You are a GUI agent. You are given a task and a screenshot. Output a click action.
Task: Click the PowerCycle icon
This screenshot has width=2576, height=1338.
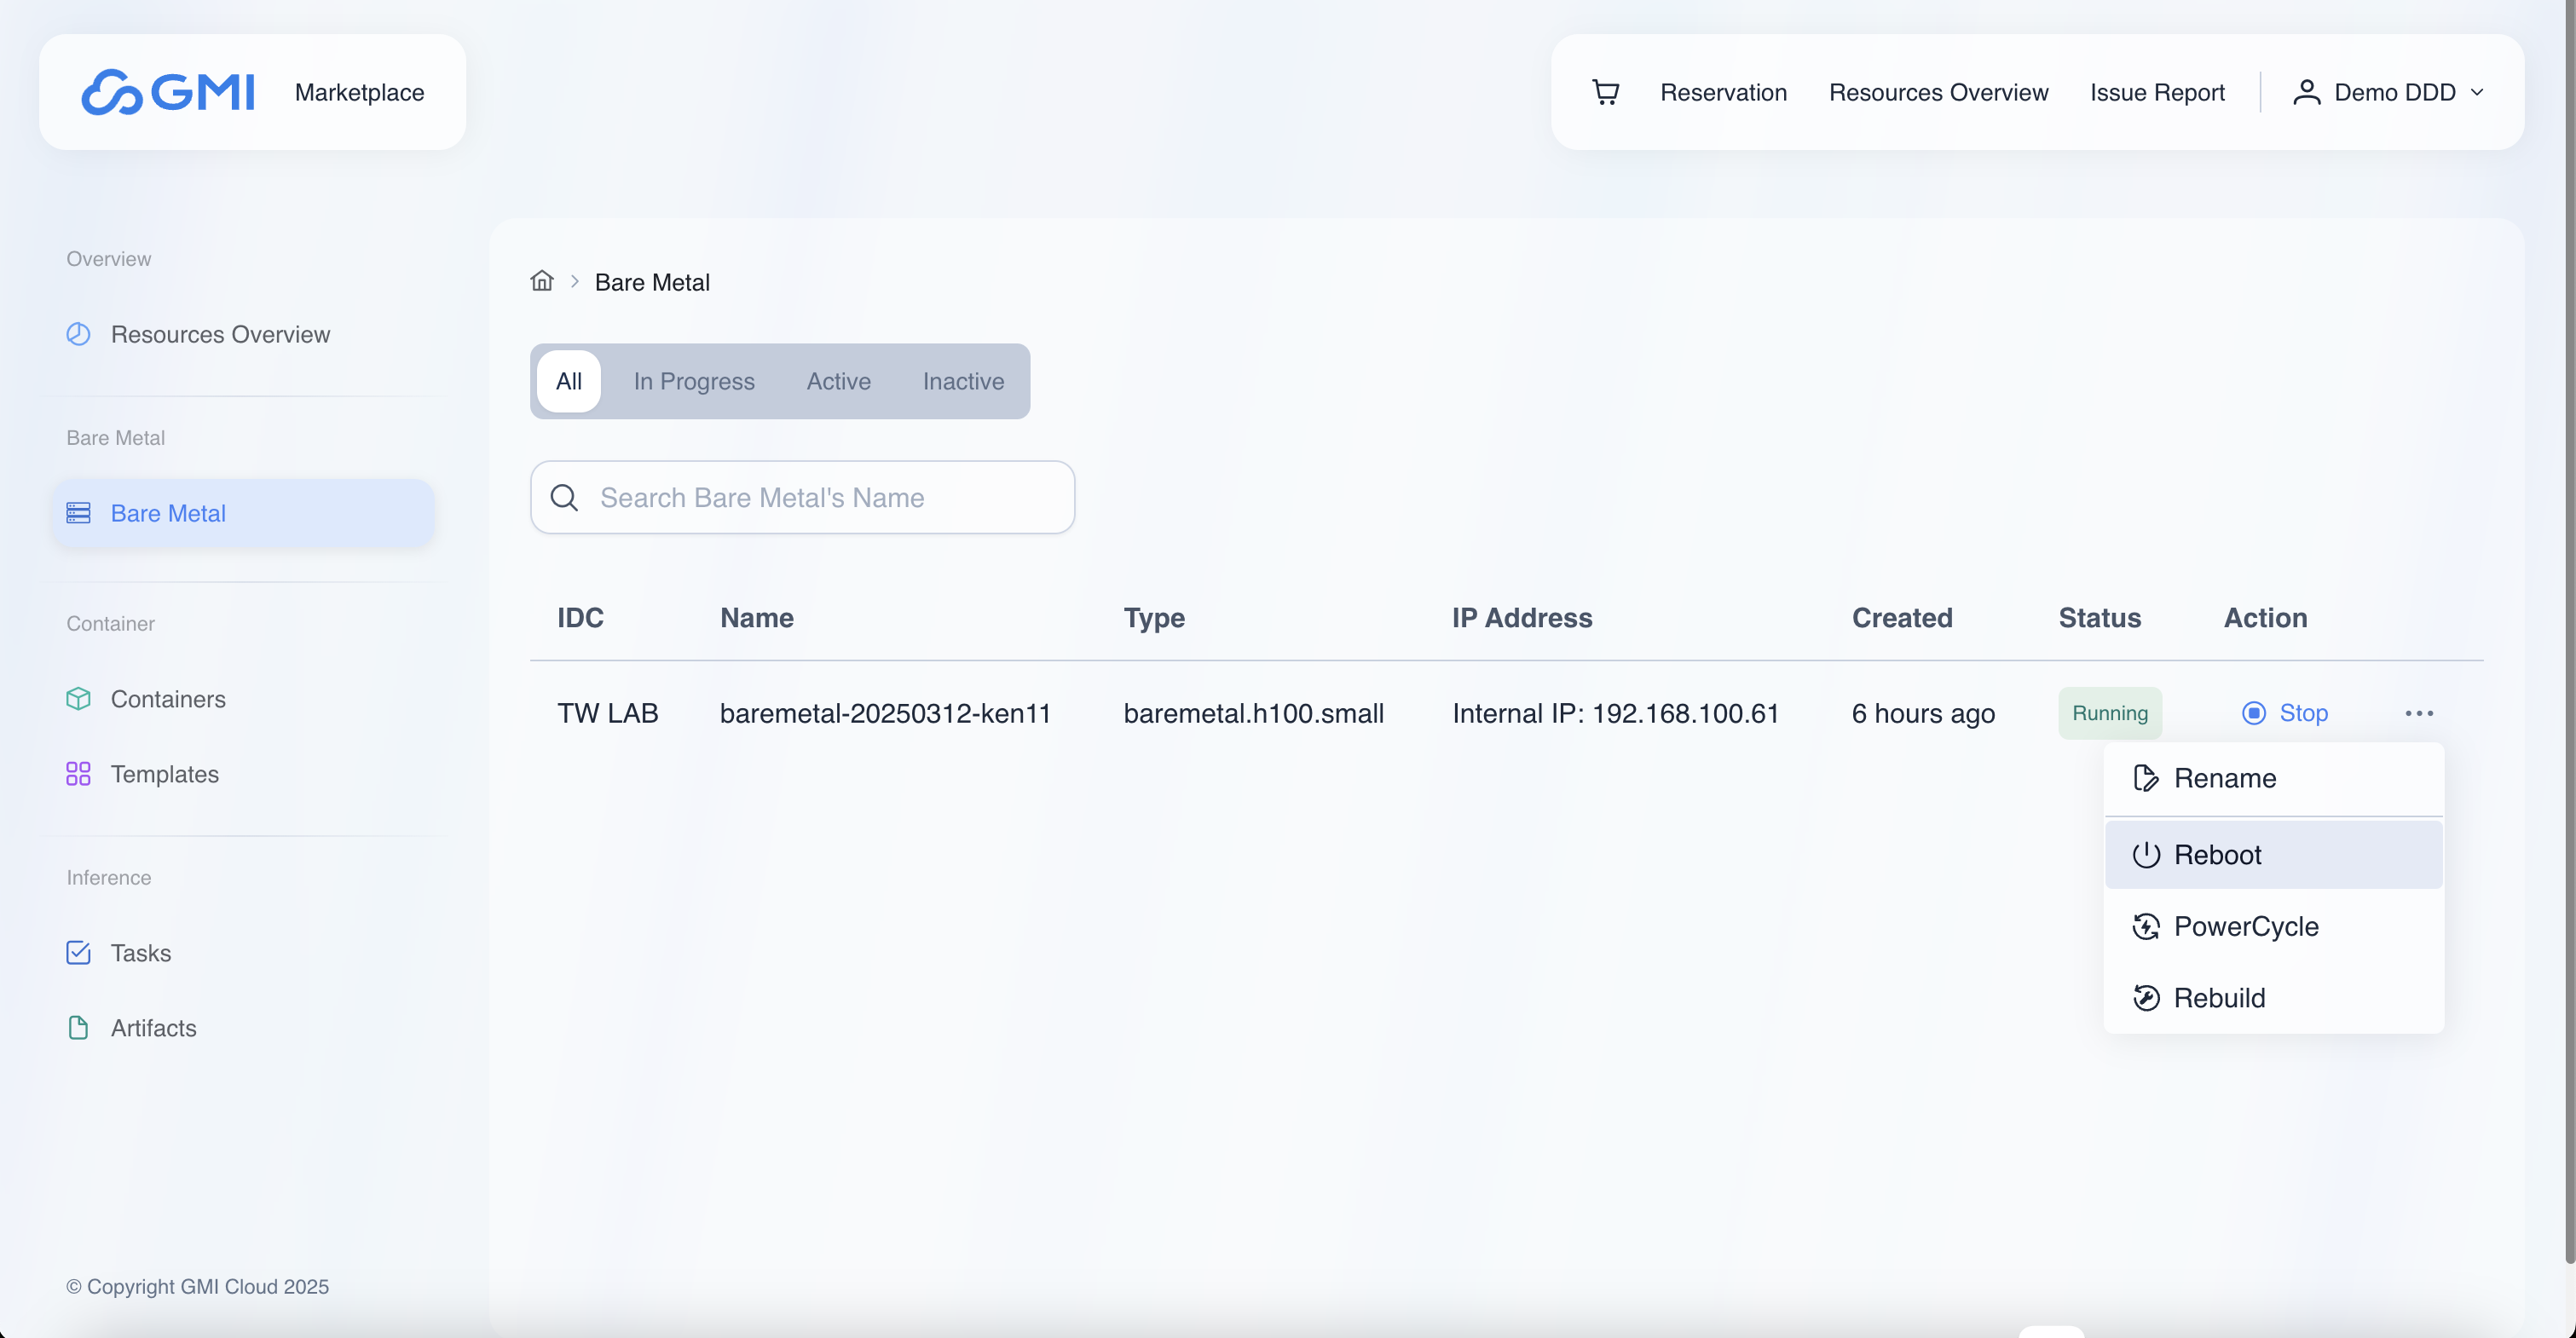[2145, 927]
